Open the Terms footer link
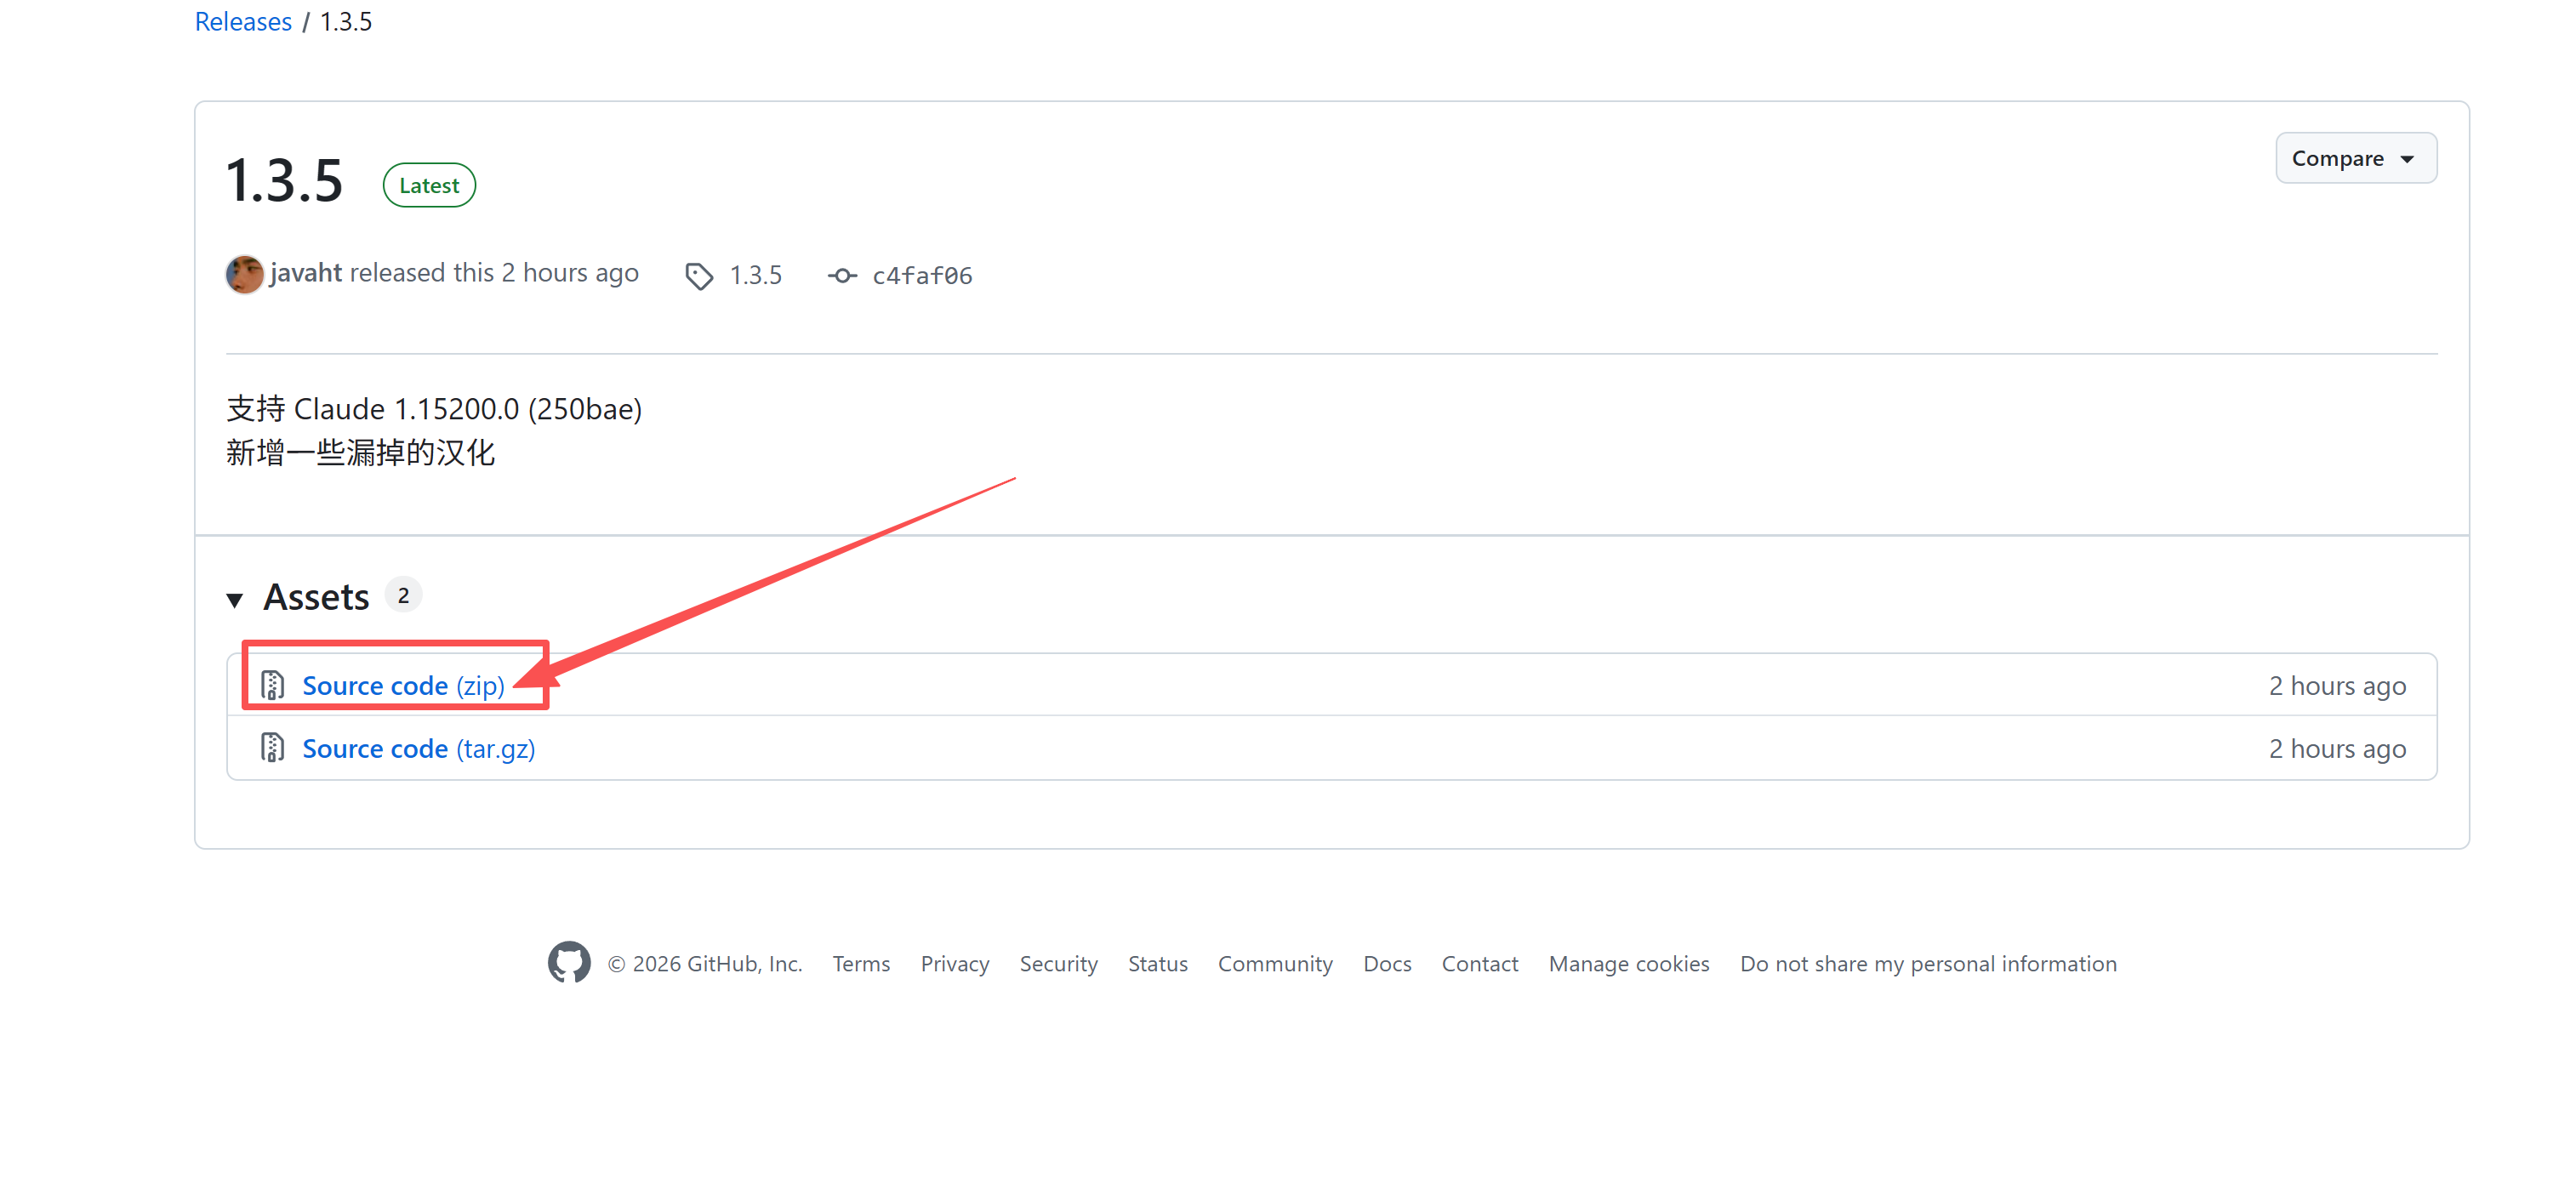The height and width of the screenshot is (1184, 2576). pyautogui.click(x=861, y=964)
